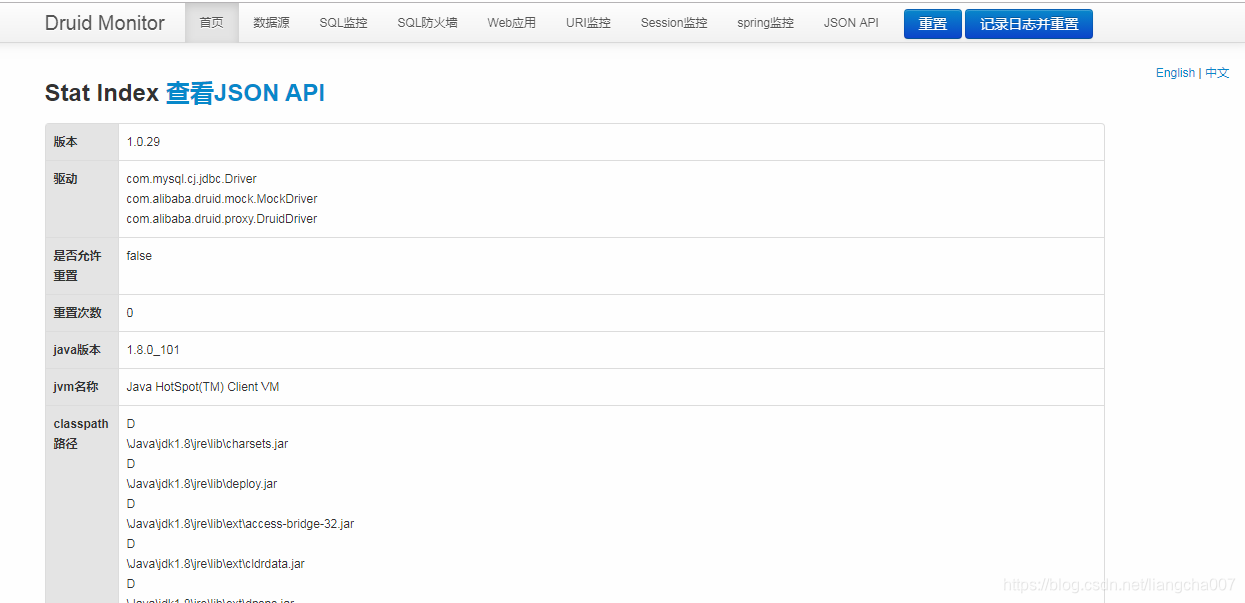
Task: Click the jvm名称 row label
Action: pos(75,387)
